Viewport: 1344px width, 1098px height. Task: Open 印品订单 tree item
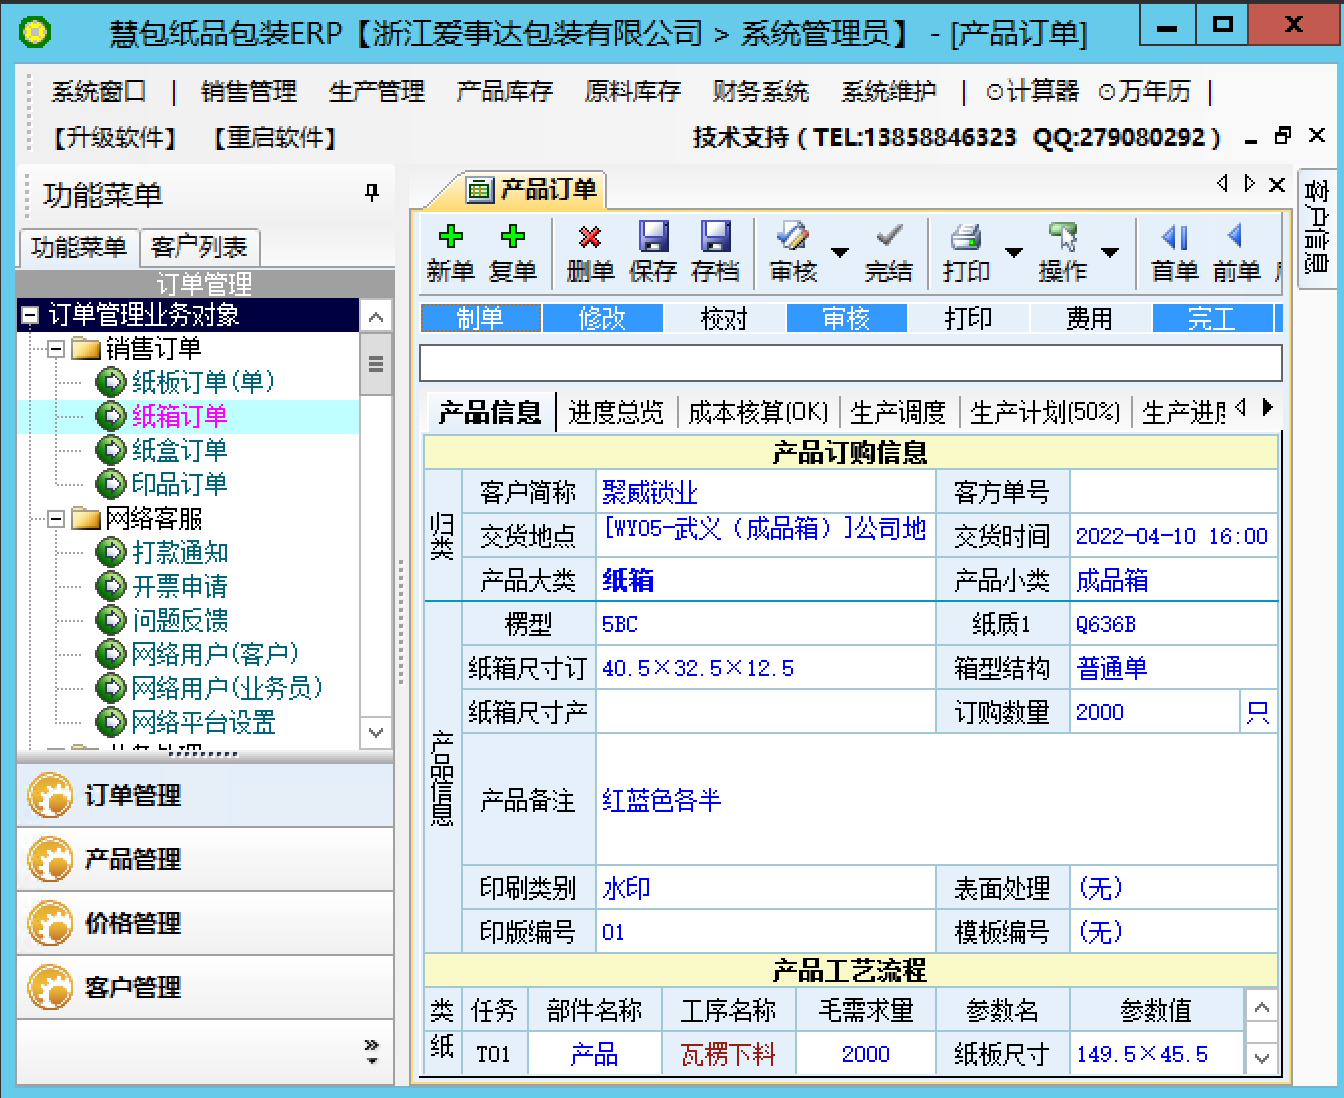[179, 484]
